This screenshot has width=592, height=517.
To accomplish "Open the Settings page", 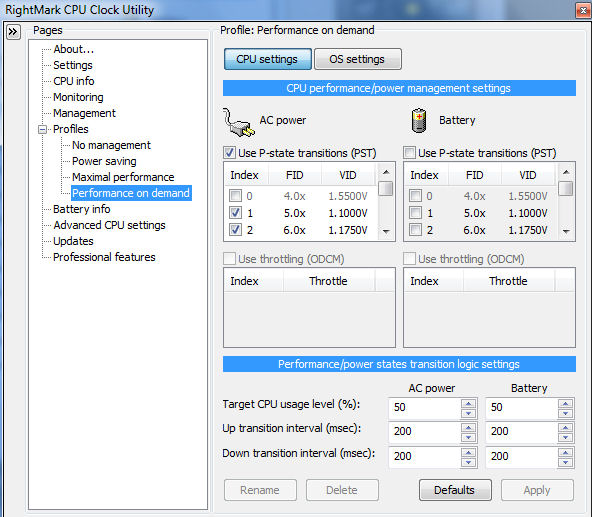I will pyautogui.click(x=73, y=65).
